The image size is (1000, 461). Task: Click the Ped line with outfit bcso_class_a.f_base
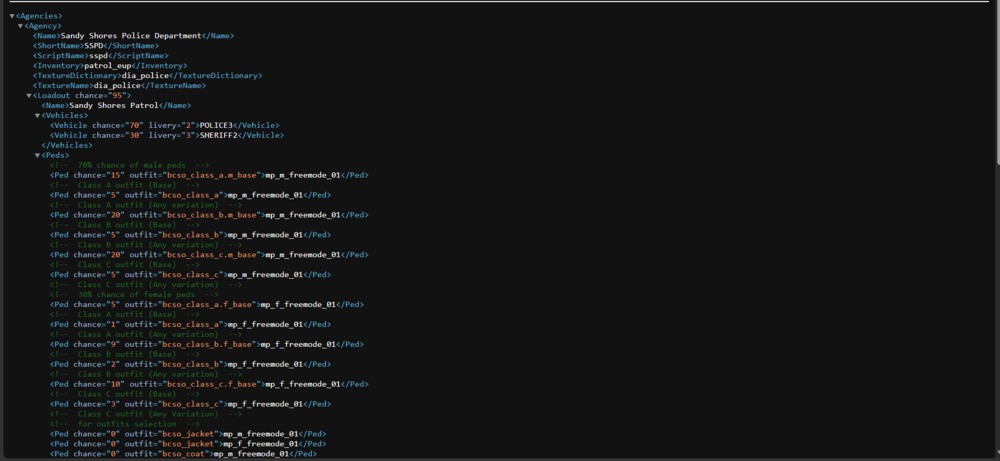click(x=207, y=305)
